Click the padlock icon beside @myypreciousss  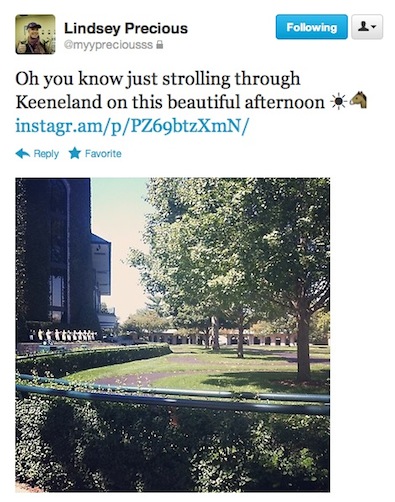click(160, 45)
